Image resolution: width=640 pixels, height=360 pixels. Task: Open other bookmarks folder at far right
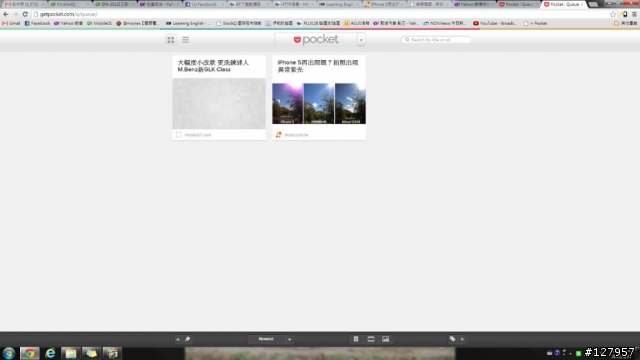(x=625, y=23)
